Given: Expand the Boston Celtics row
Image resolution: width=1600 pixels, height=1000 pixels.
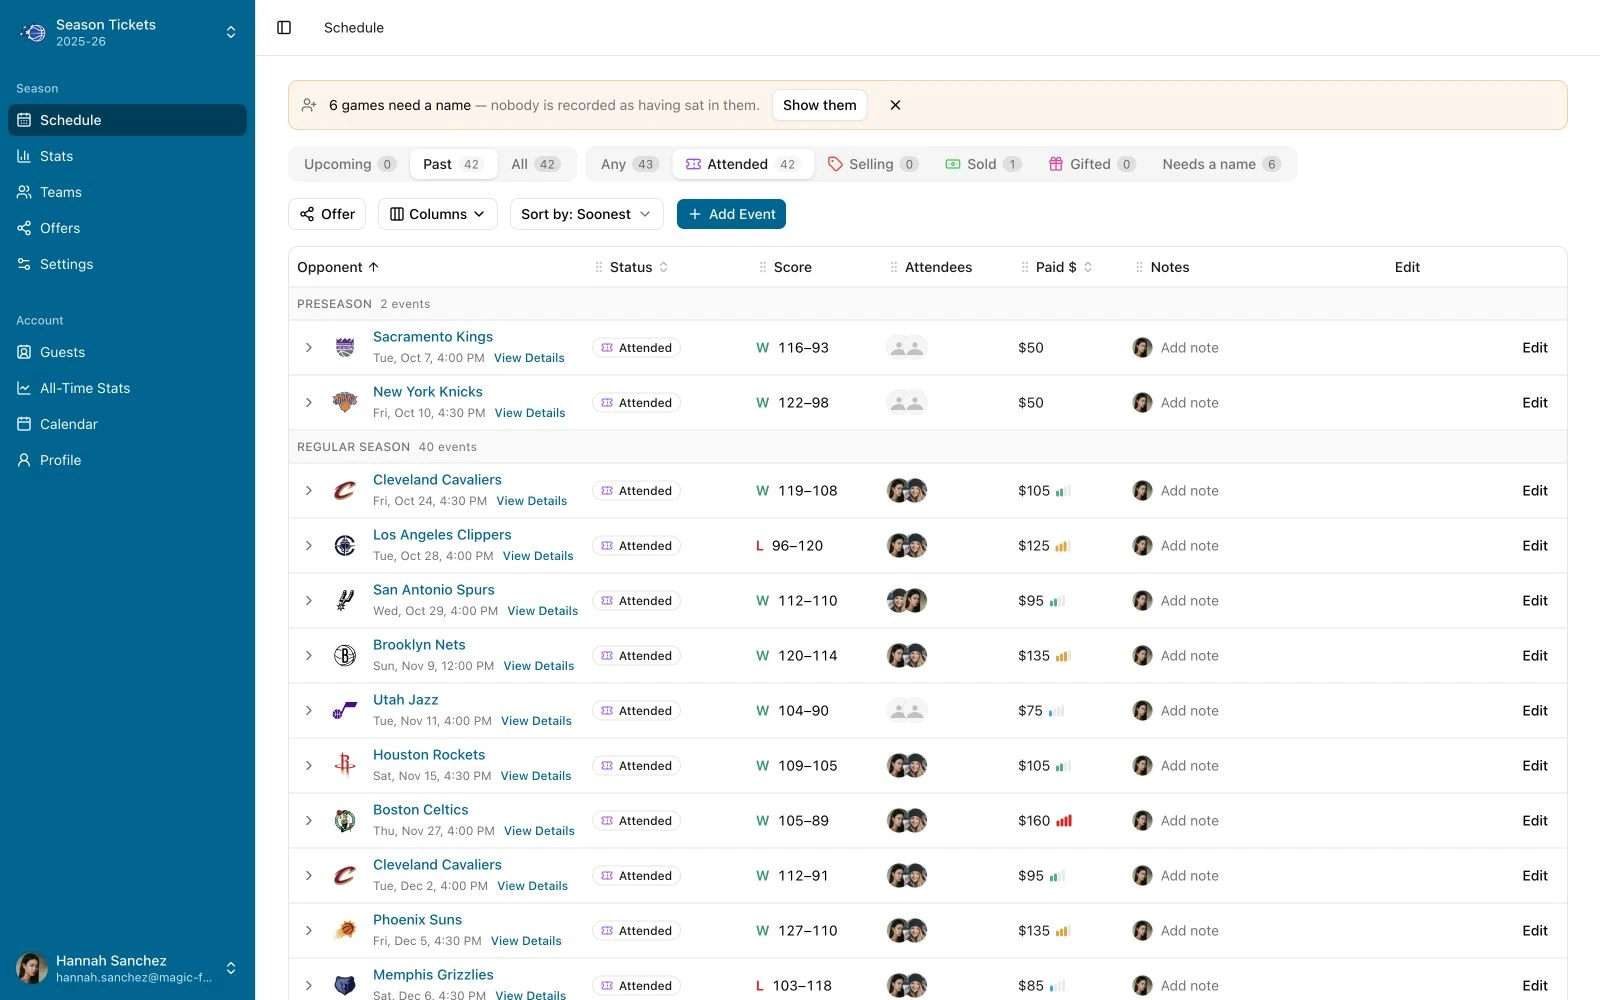Looking at the screenshot, I should click(309, 821).
